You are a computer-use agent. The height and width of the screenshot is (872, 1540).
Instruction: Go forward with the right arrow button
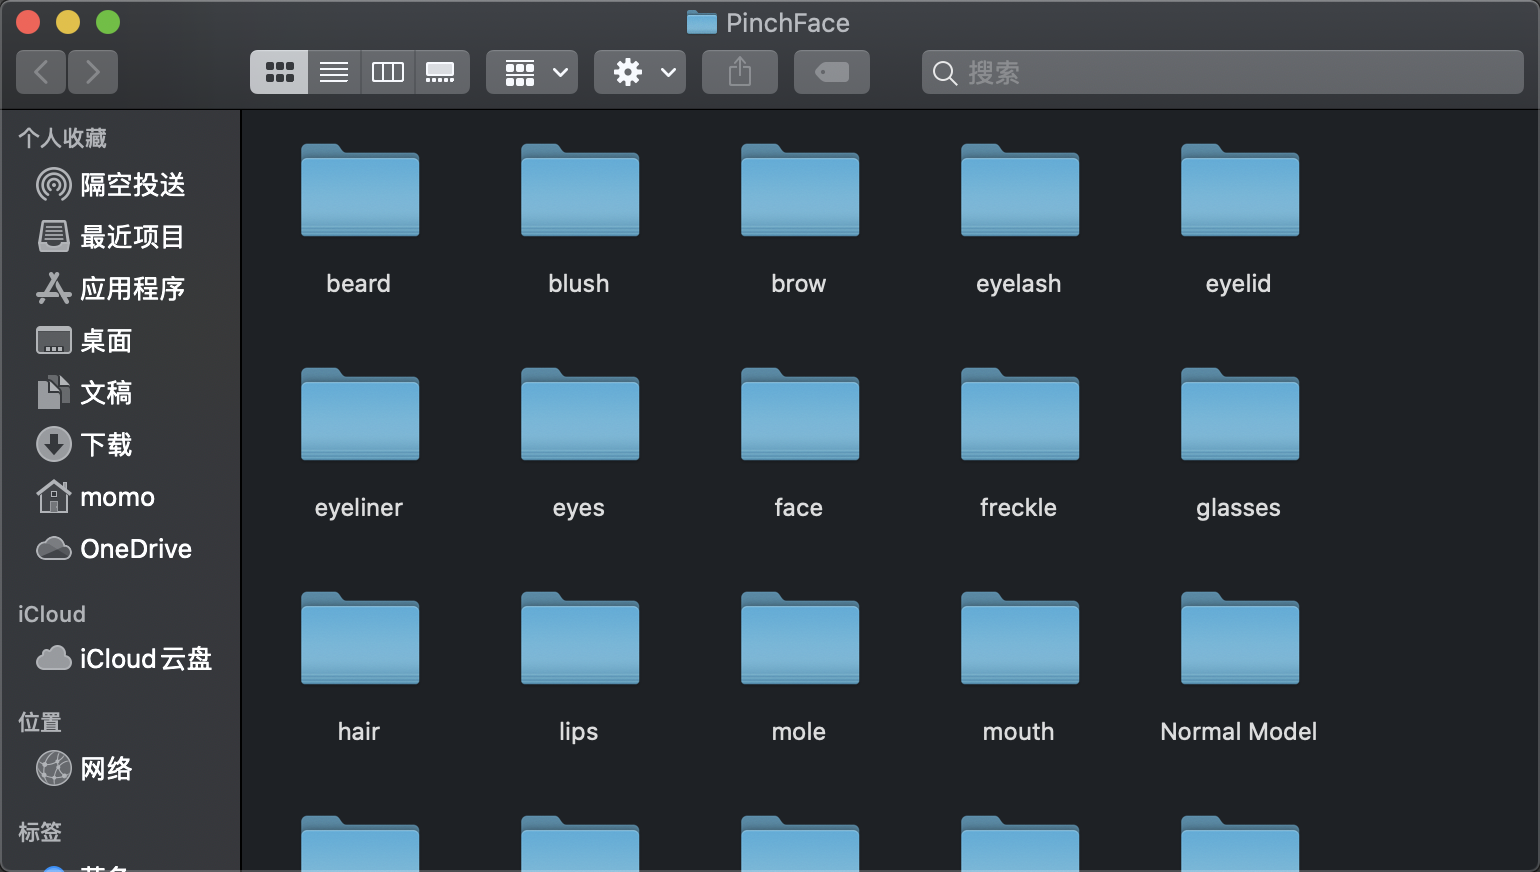click(93, 72)
